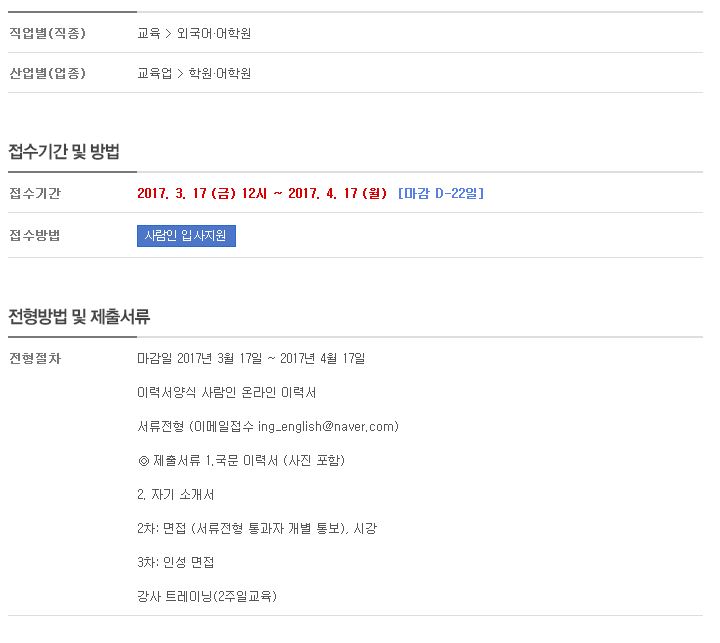Click the 사람인 입사지원 apply button
720x643 pixels.
pos(186,236)
